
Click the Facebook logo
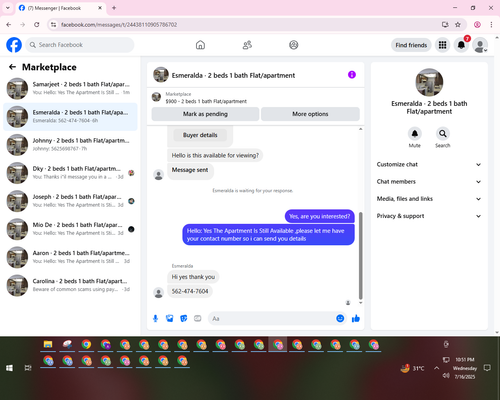pyautogui.click(x=14, y=45)
